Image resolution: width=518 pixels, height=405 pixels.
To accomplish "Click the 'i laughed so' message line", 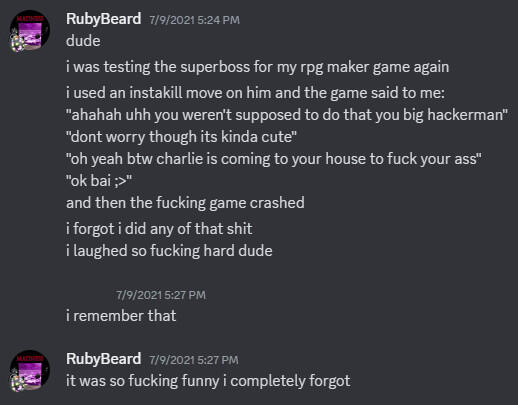I will pos(169,251).
